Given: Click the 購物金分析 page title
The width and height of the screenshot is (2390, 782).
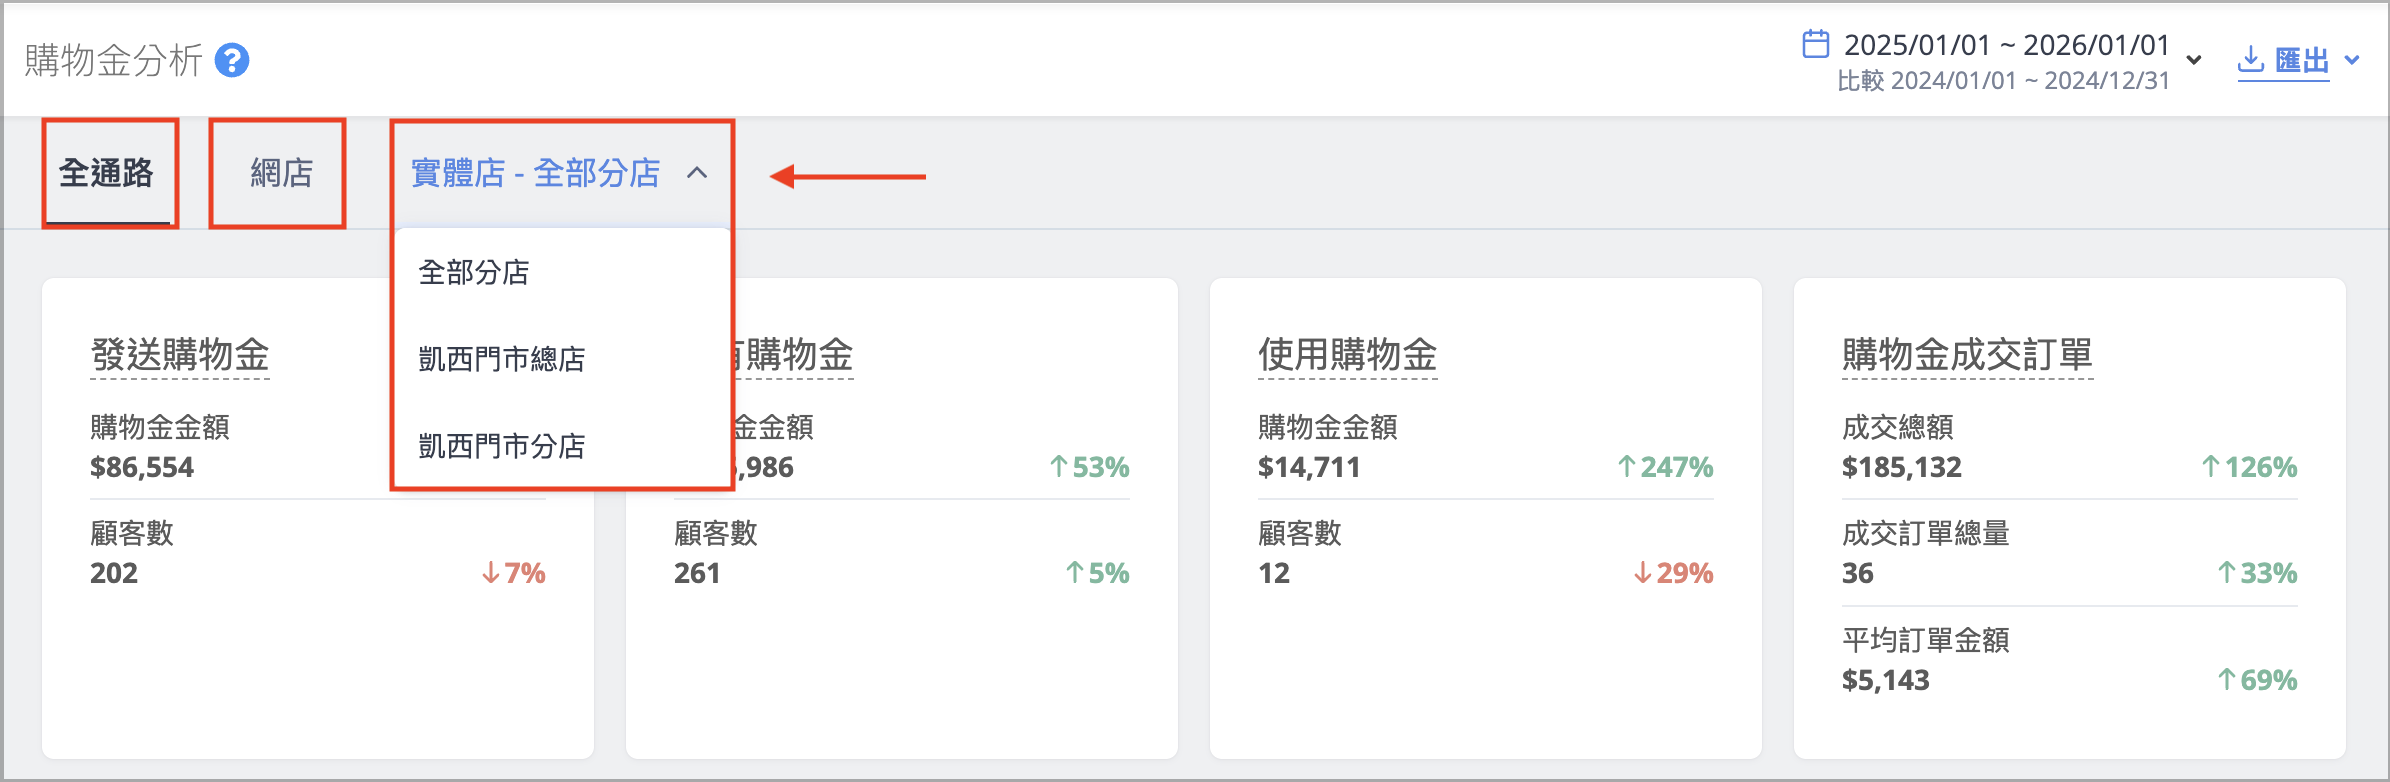Looking at the screenshot, I should (x=114, y=60).
